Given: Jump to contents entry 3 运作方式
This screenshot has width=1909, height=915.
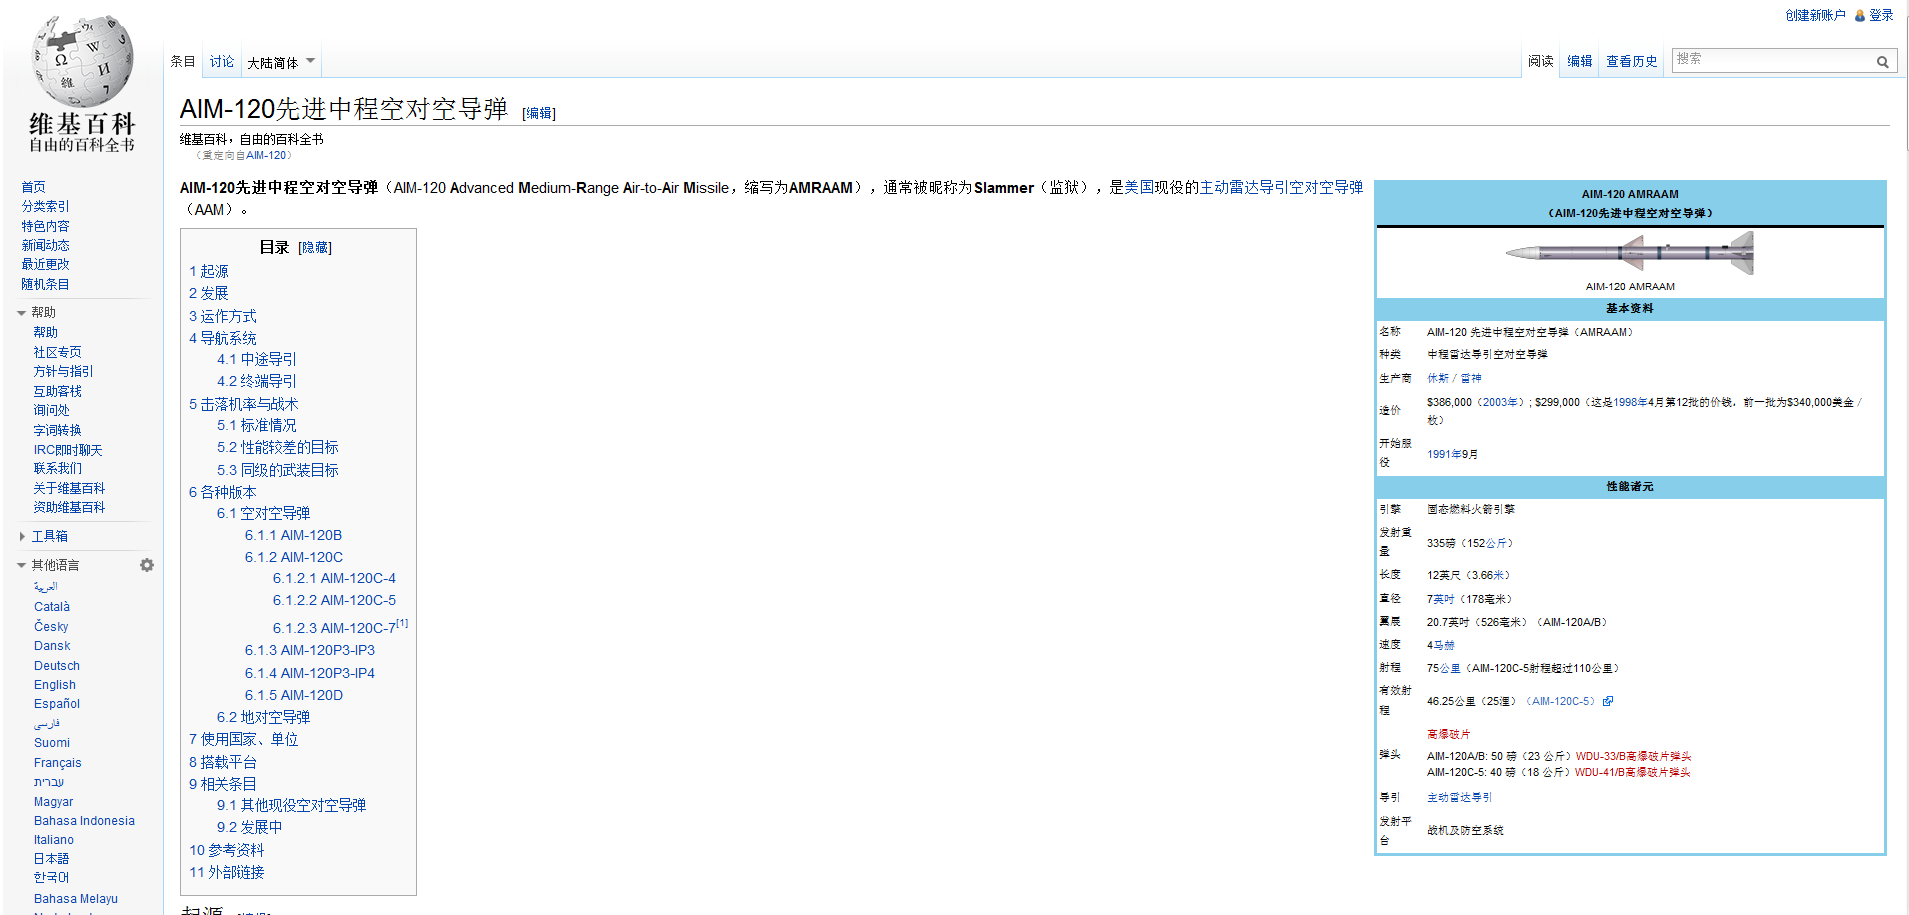Looking at the screenshot, I should (223, 316).
